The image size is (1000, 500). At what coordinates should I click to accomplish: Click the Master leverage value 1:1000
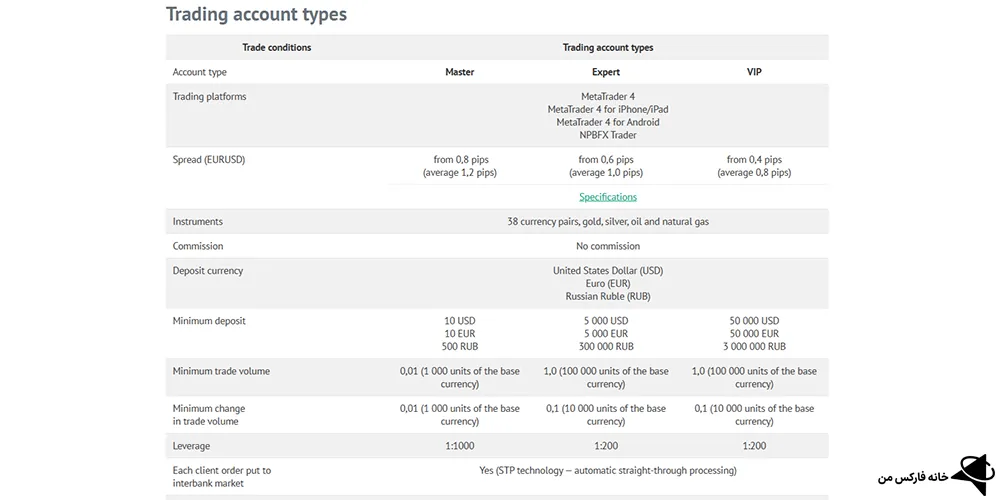[x=459, y=446]
